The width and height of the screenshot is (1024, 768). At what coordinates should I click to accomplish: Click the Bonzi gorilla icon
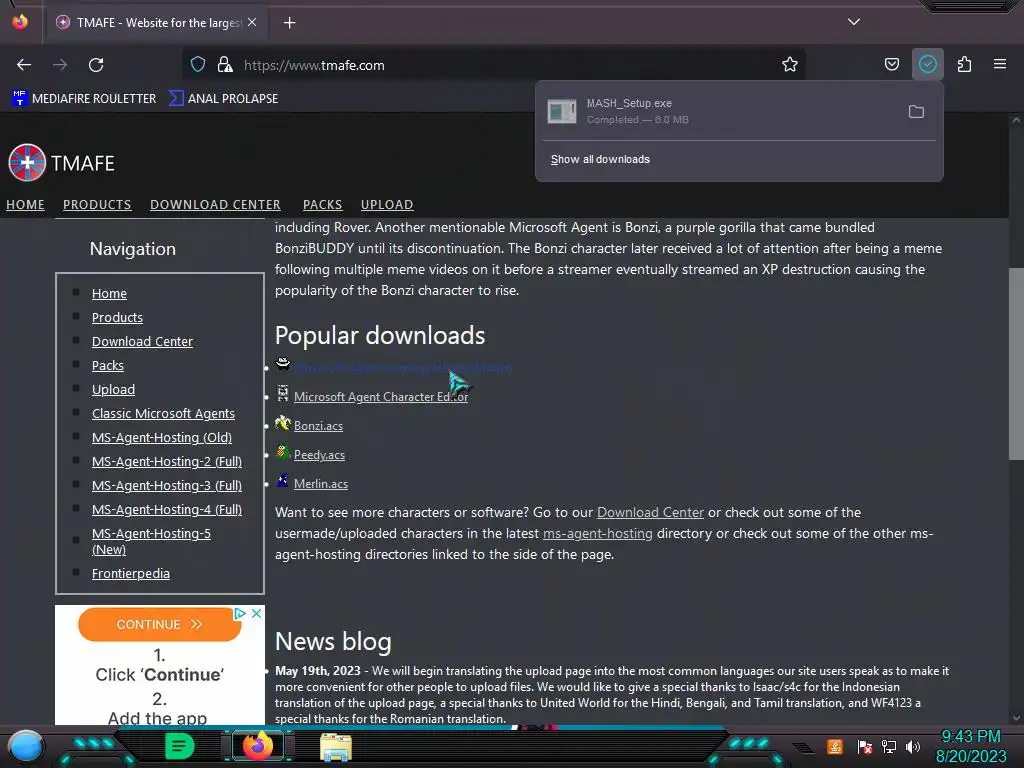(x=282, y=423)
